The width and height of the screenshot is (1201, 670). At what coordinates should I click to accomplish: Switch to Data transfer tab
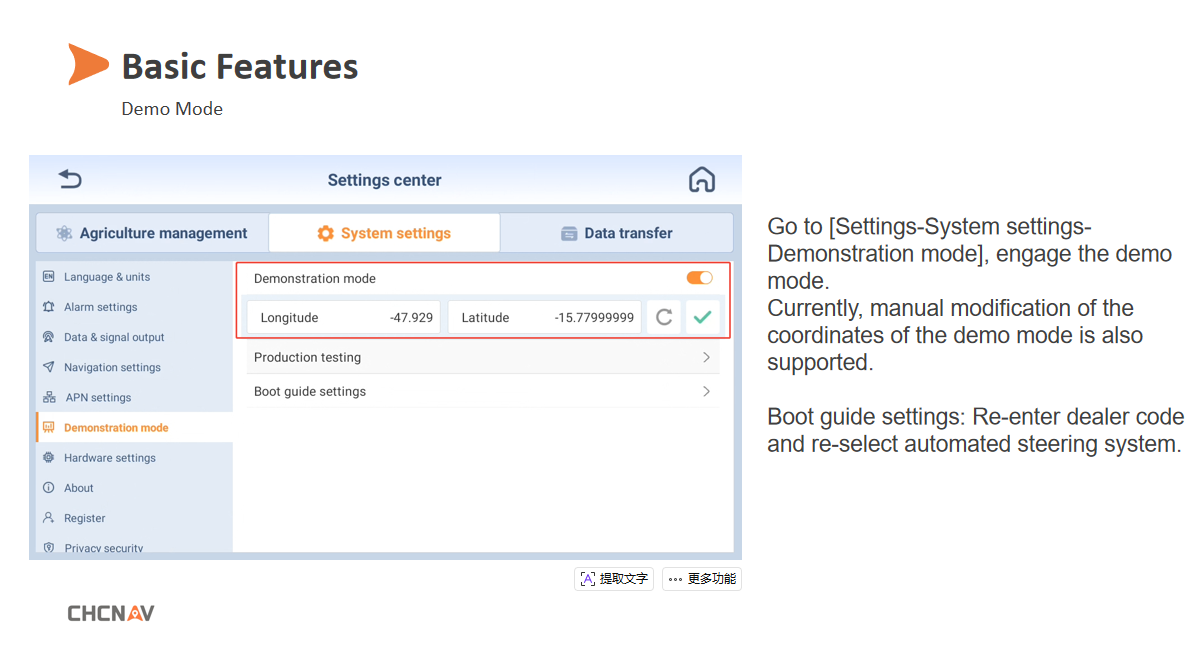[616, 233]
